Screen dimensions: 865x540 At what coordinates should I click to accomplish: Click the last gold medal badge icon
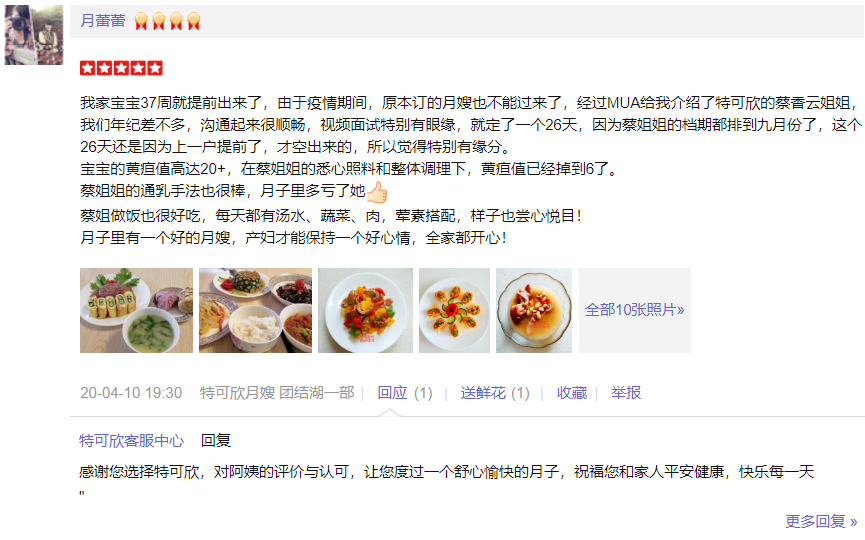pyautogui.click(x=194, y=22)
